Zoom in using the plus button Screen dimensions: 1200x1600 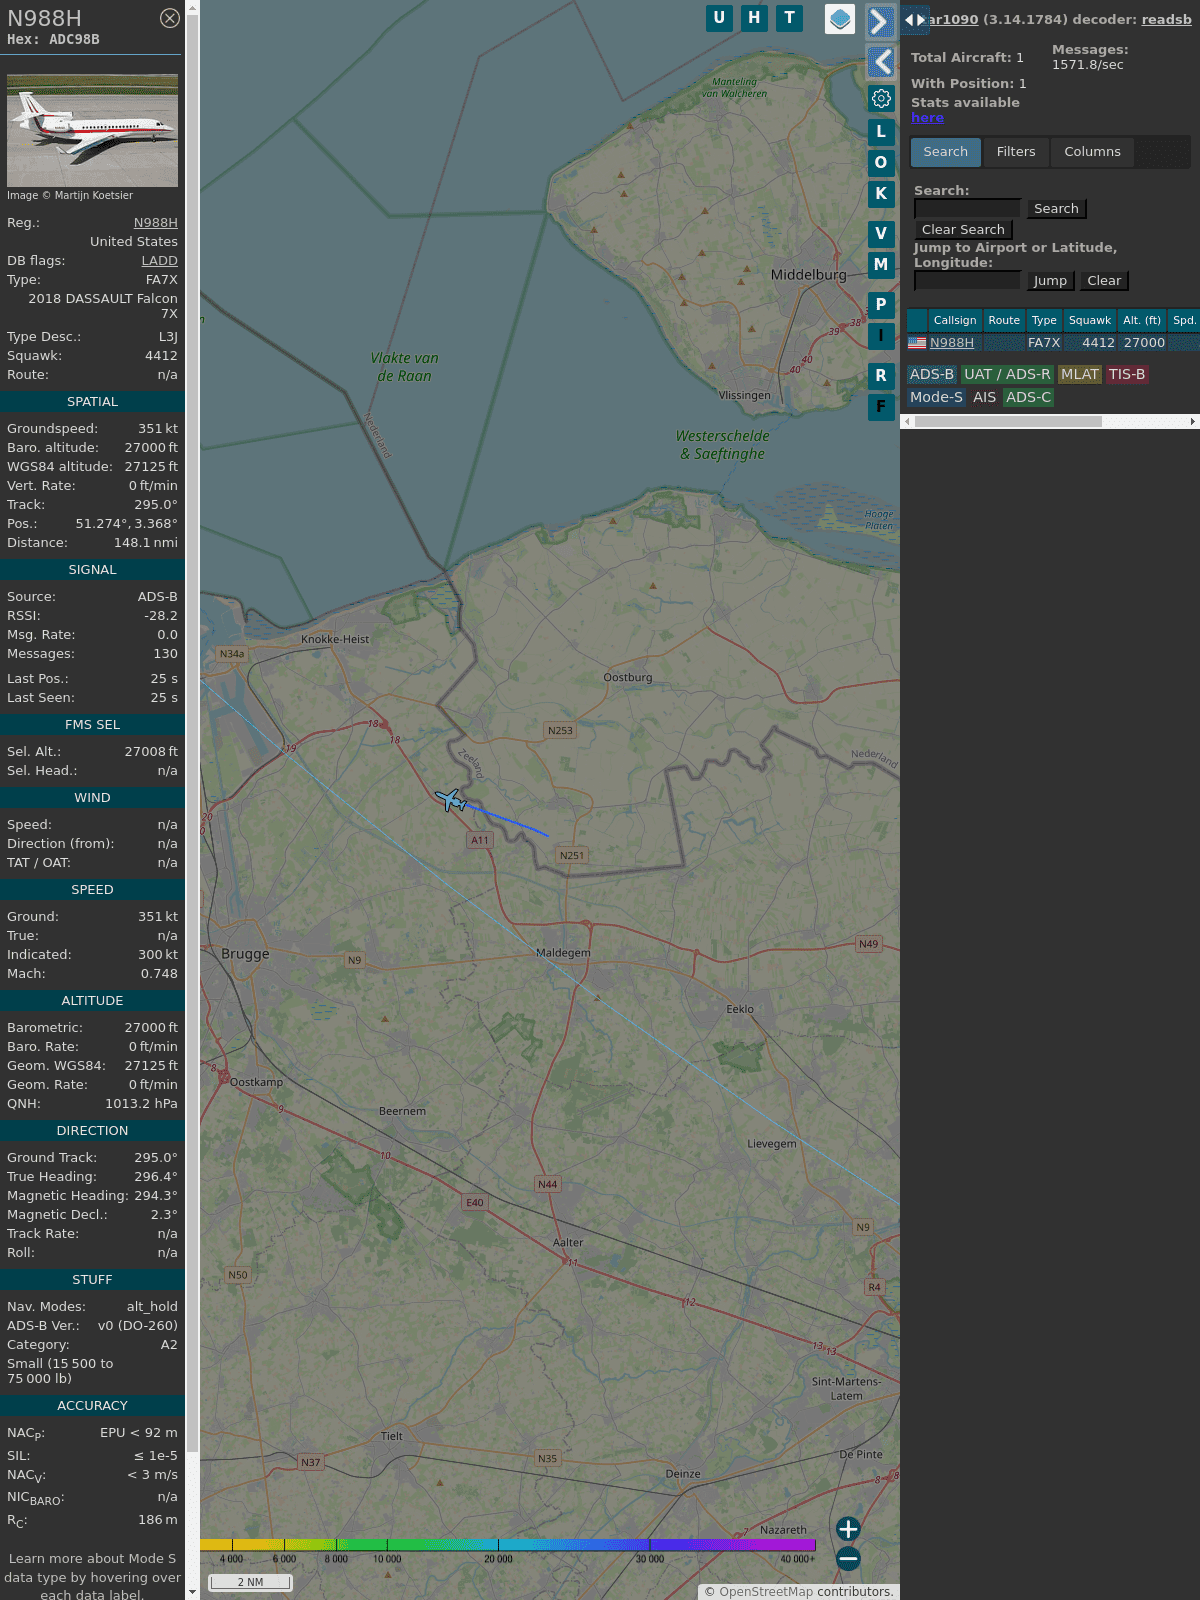click(848, 1529)
